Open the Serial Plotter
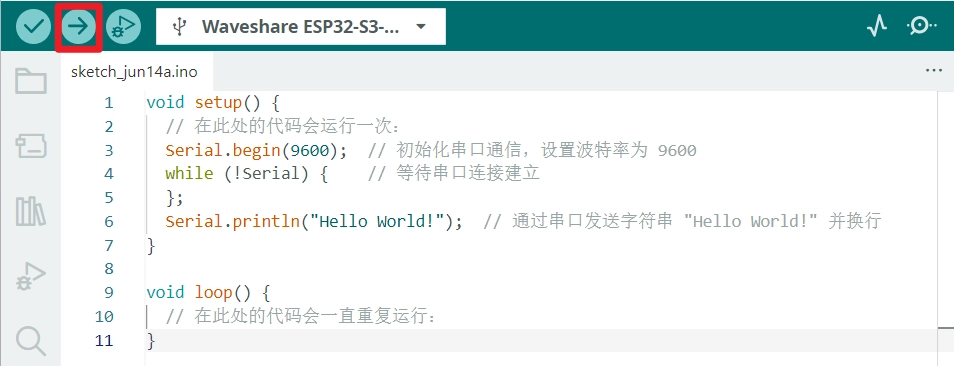The width and height of the screenshot is (954, 366). pyautogui.click(x=877, y=26)
